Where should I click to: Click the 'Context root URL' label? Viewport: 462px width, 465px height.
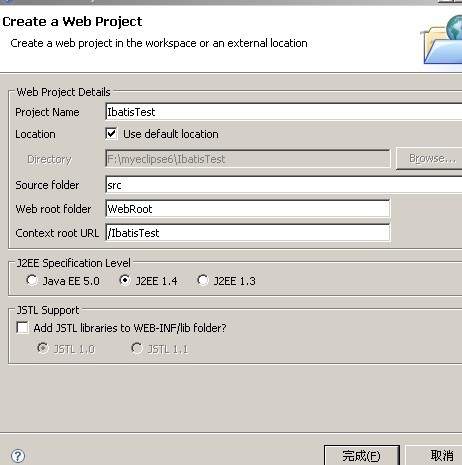pyautogui.click(x=57, y=233)
